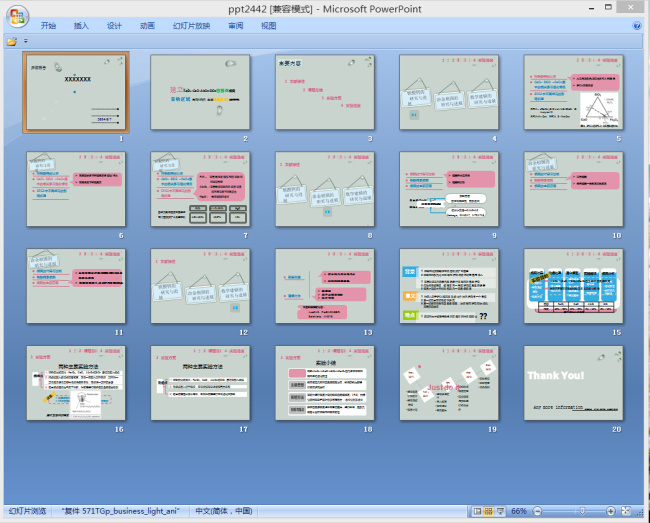Start Slide Show view icon
The height and width of the screenshot is (523, 650).
500,511
